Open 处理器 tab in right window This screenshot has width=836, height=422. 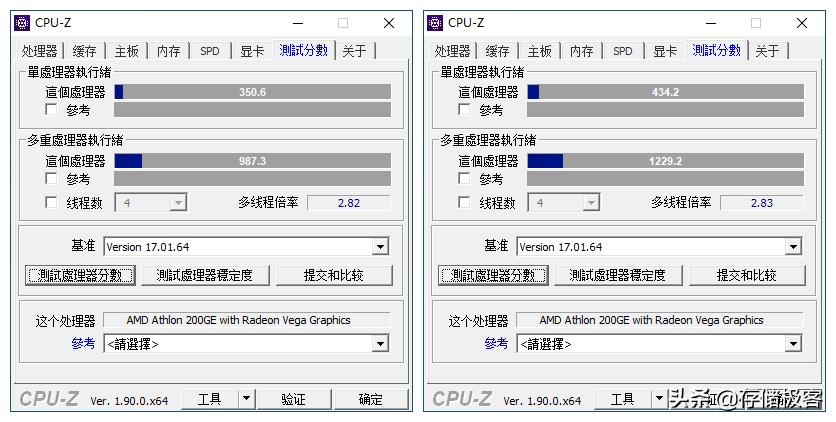[452, 51]
